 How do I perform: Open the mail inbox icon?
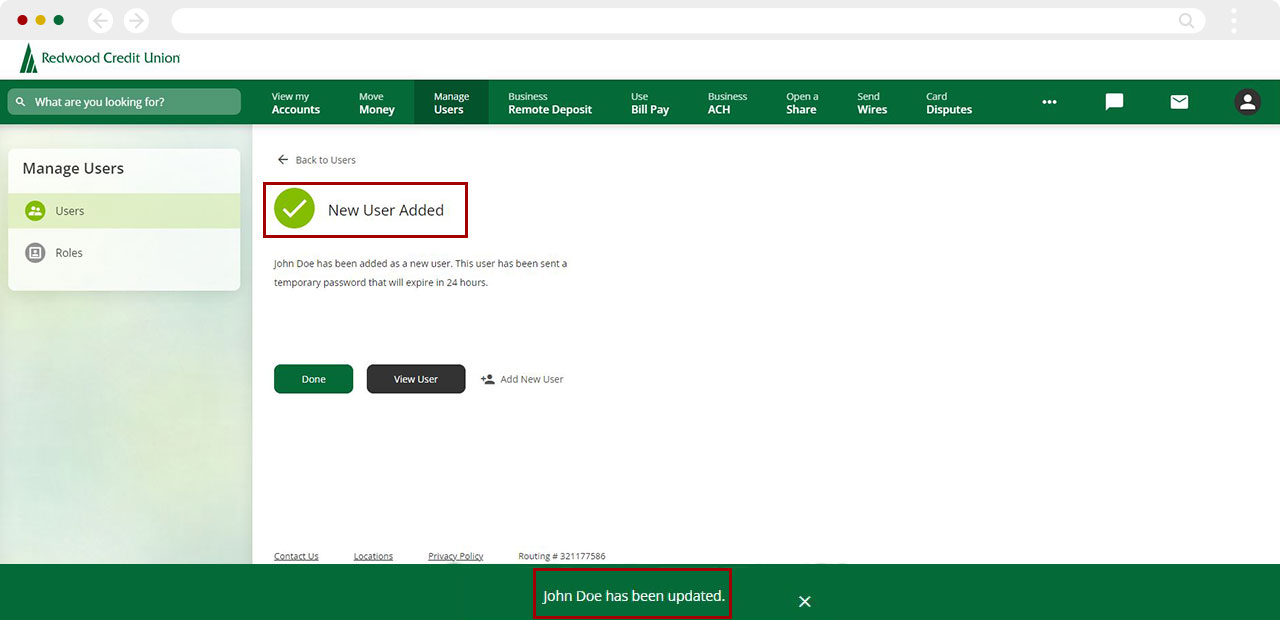[x=1179, y=102]
